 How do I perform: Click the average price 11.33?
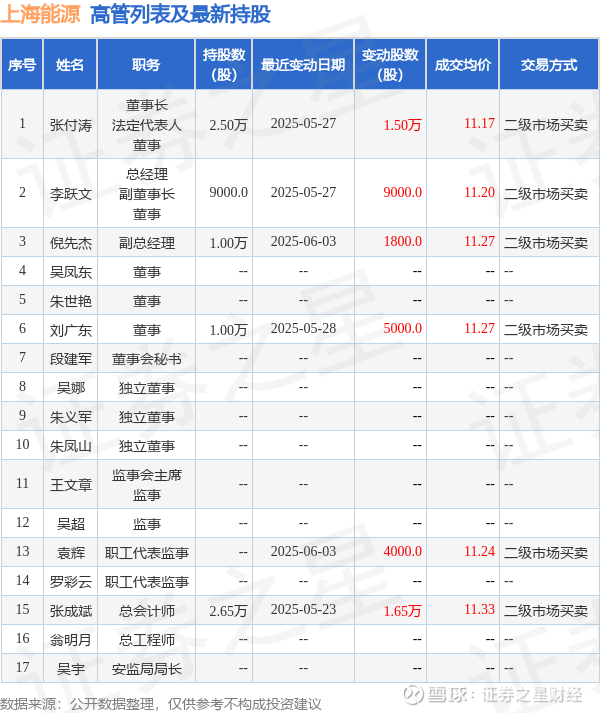point(479,609)
